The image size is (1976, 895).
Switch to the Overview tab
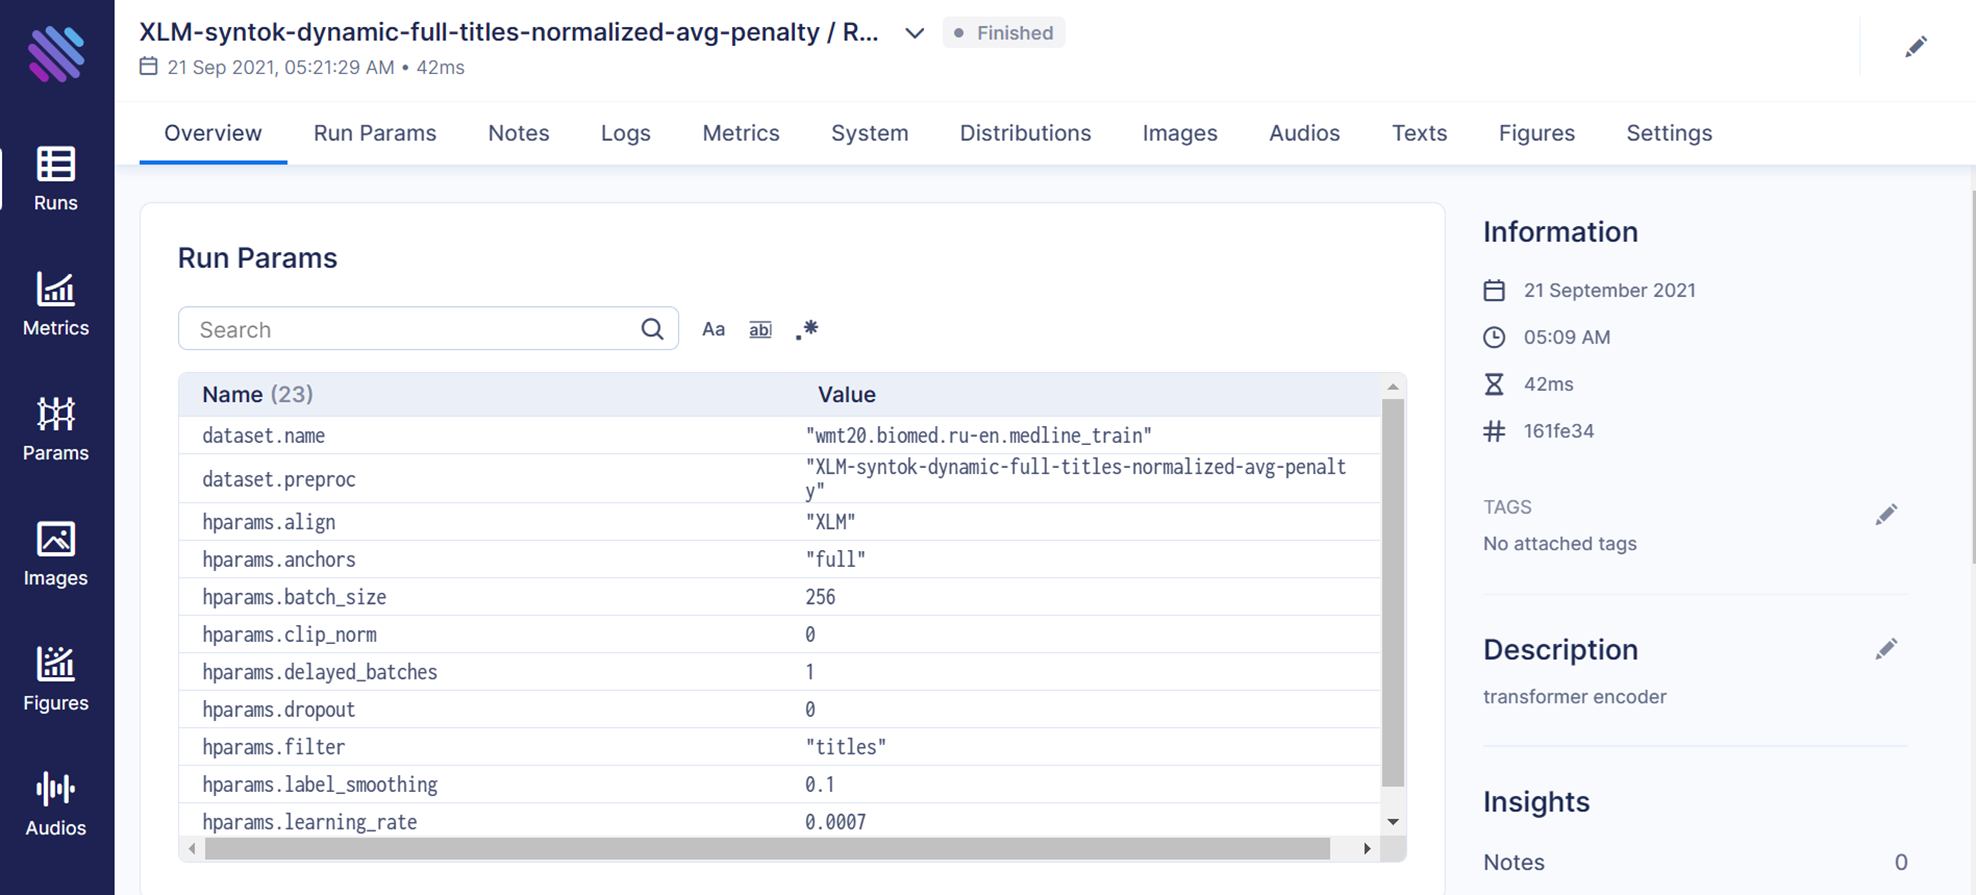(x=213, y=133)
